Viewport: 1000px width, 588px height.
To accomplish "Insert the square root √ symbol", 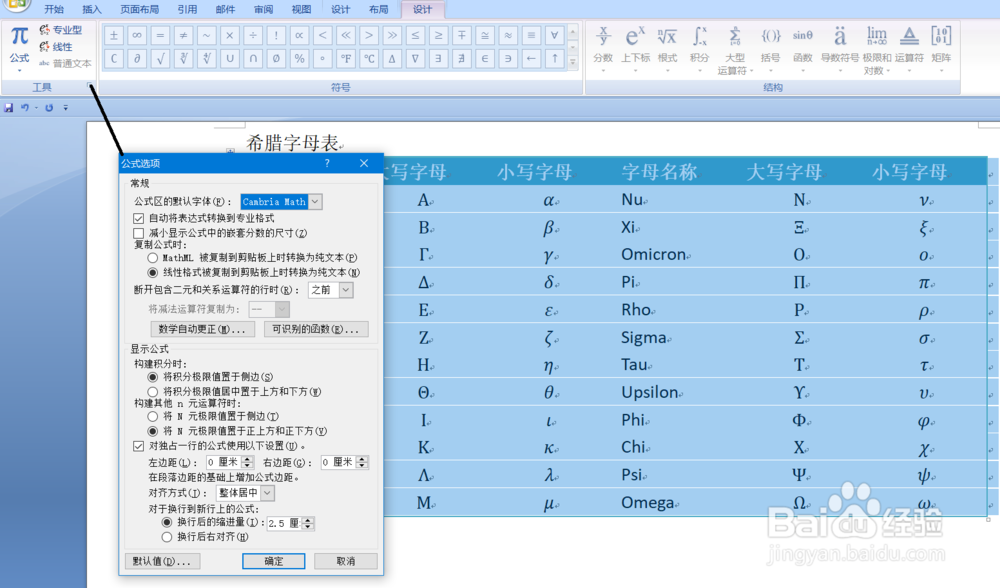I will pos(160,59).
